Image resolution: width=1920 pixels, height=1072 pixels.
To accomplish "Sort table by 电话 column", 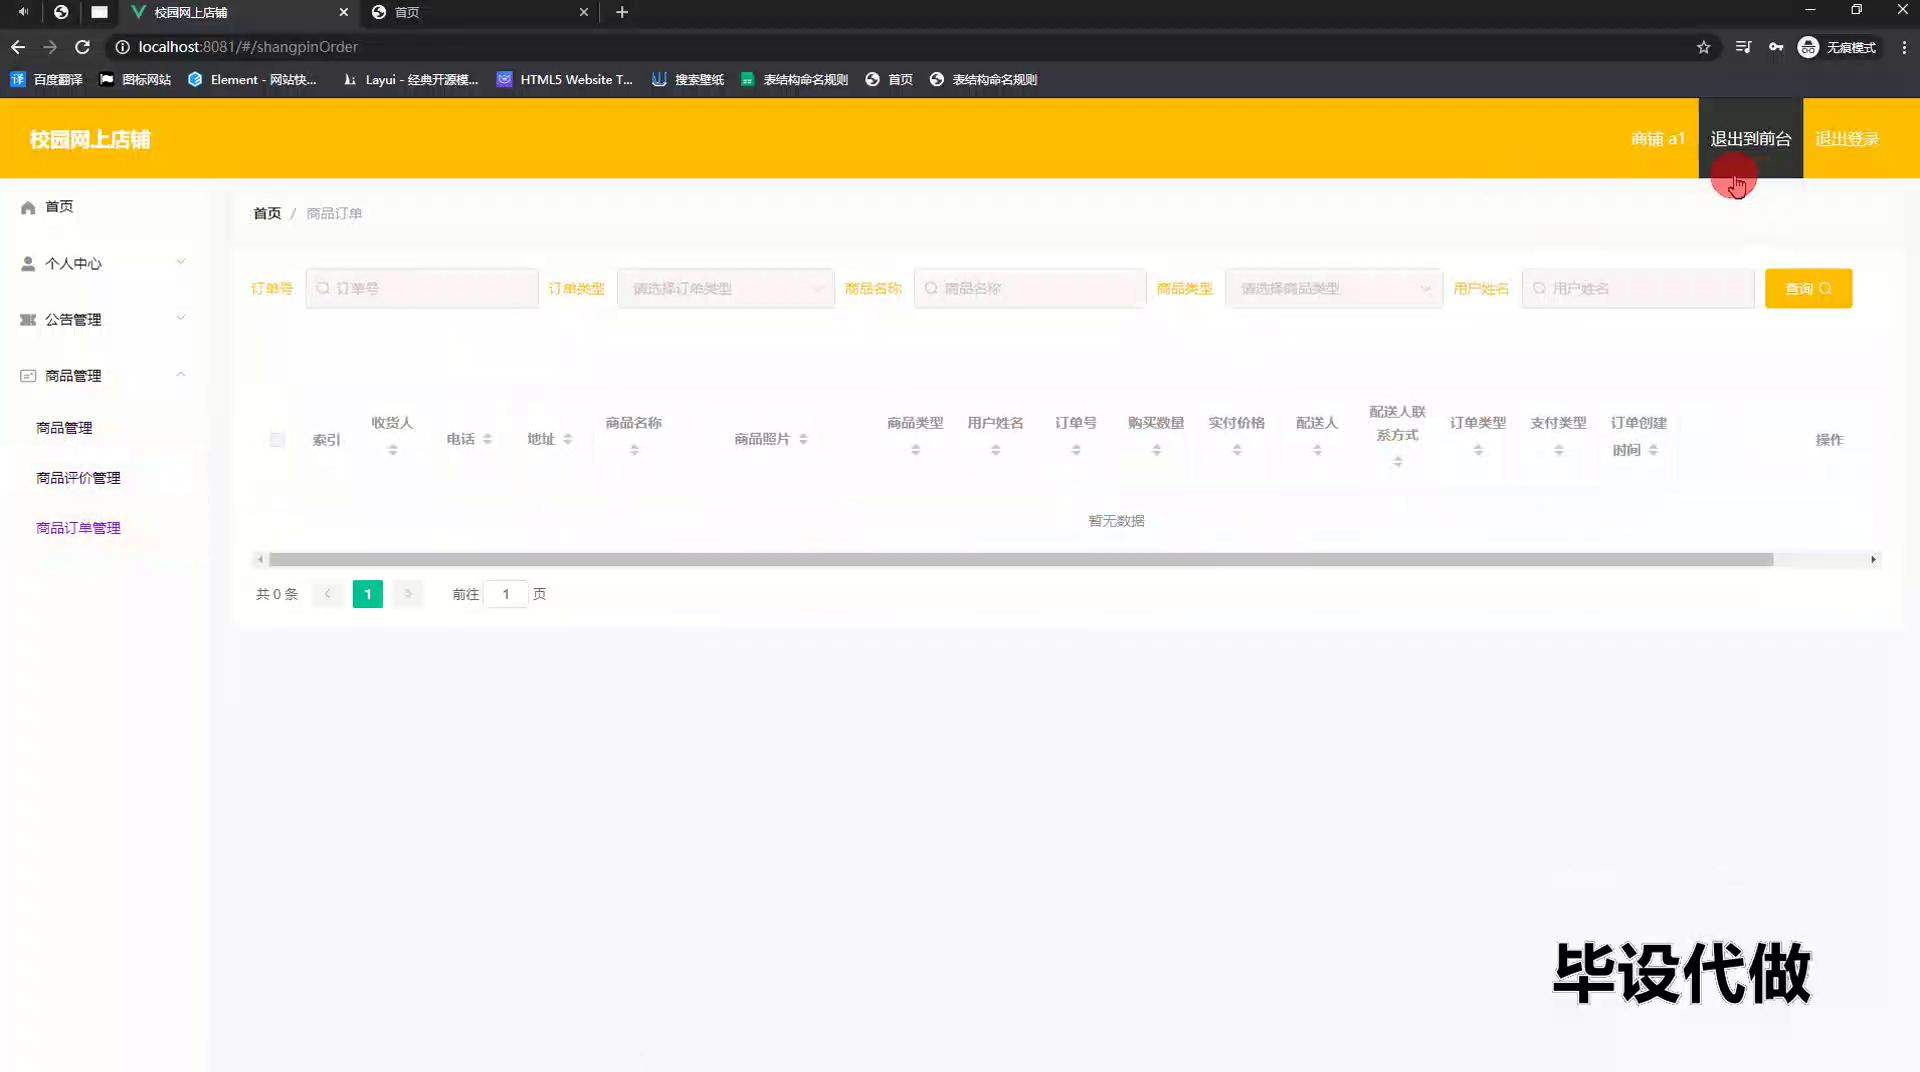I will coord(487,439).
